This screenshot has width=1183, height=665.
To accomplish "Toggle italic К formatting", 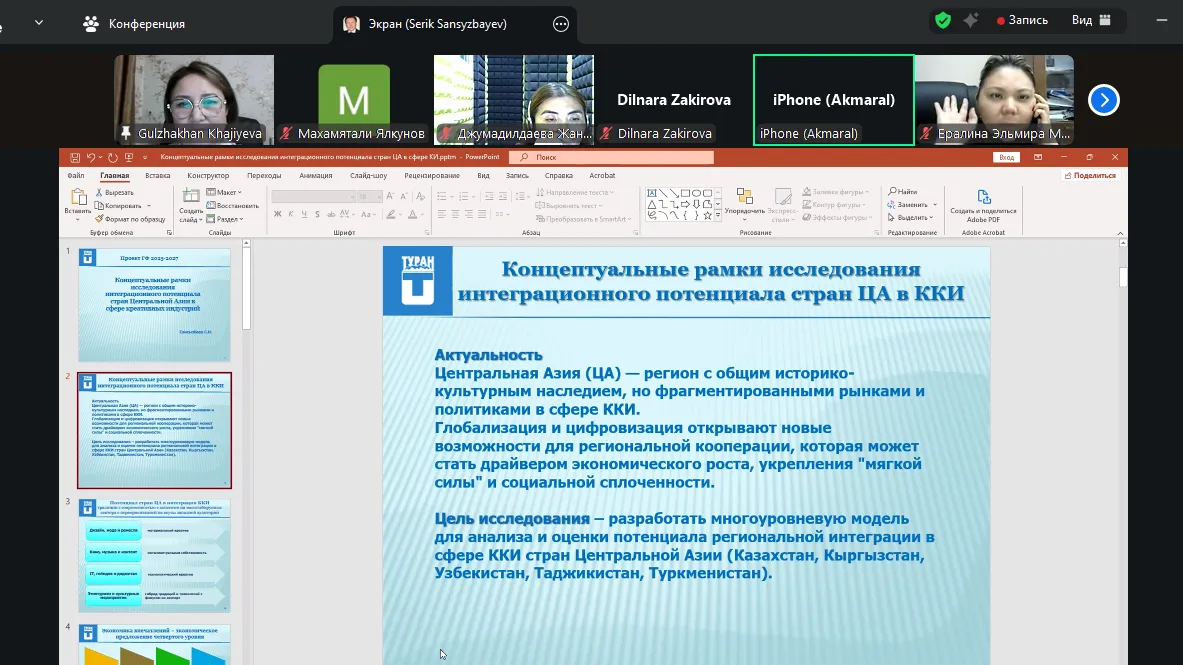I will (290, 214).
